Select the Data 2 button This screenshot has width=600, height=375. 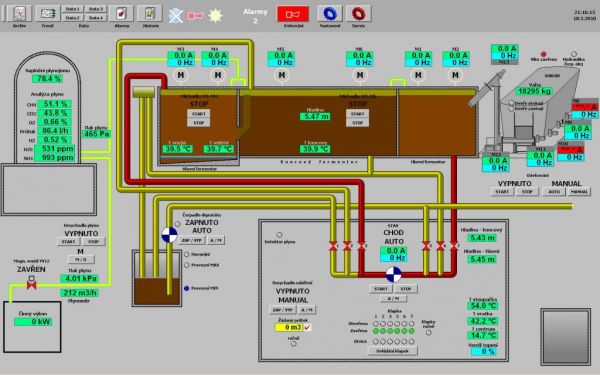(73, 18)
